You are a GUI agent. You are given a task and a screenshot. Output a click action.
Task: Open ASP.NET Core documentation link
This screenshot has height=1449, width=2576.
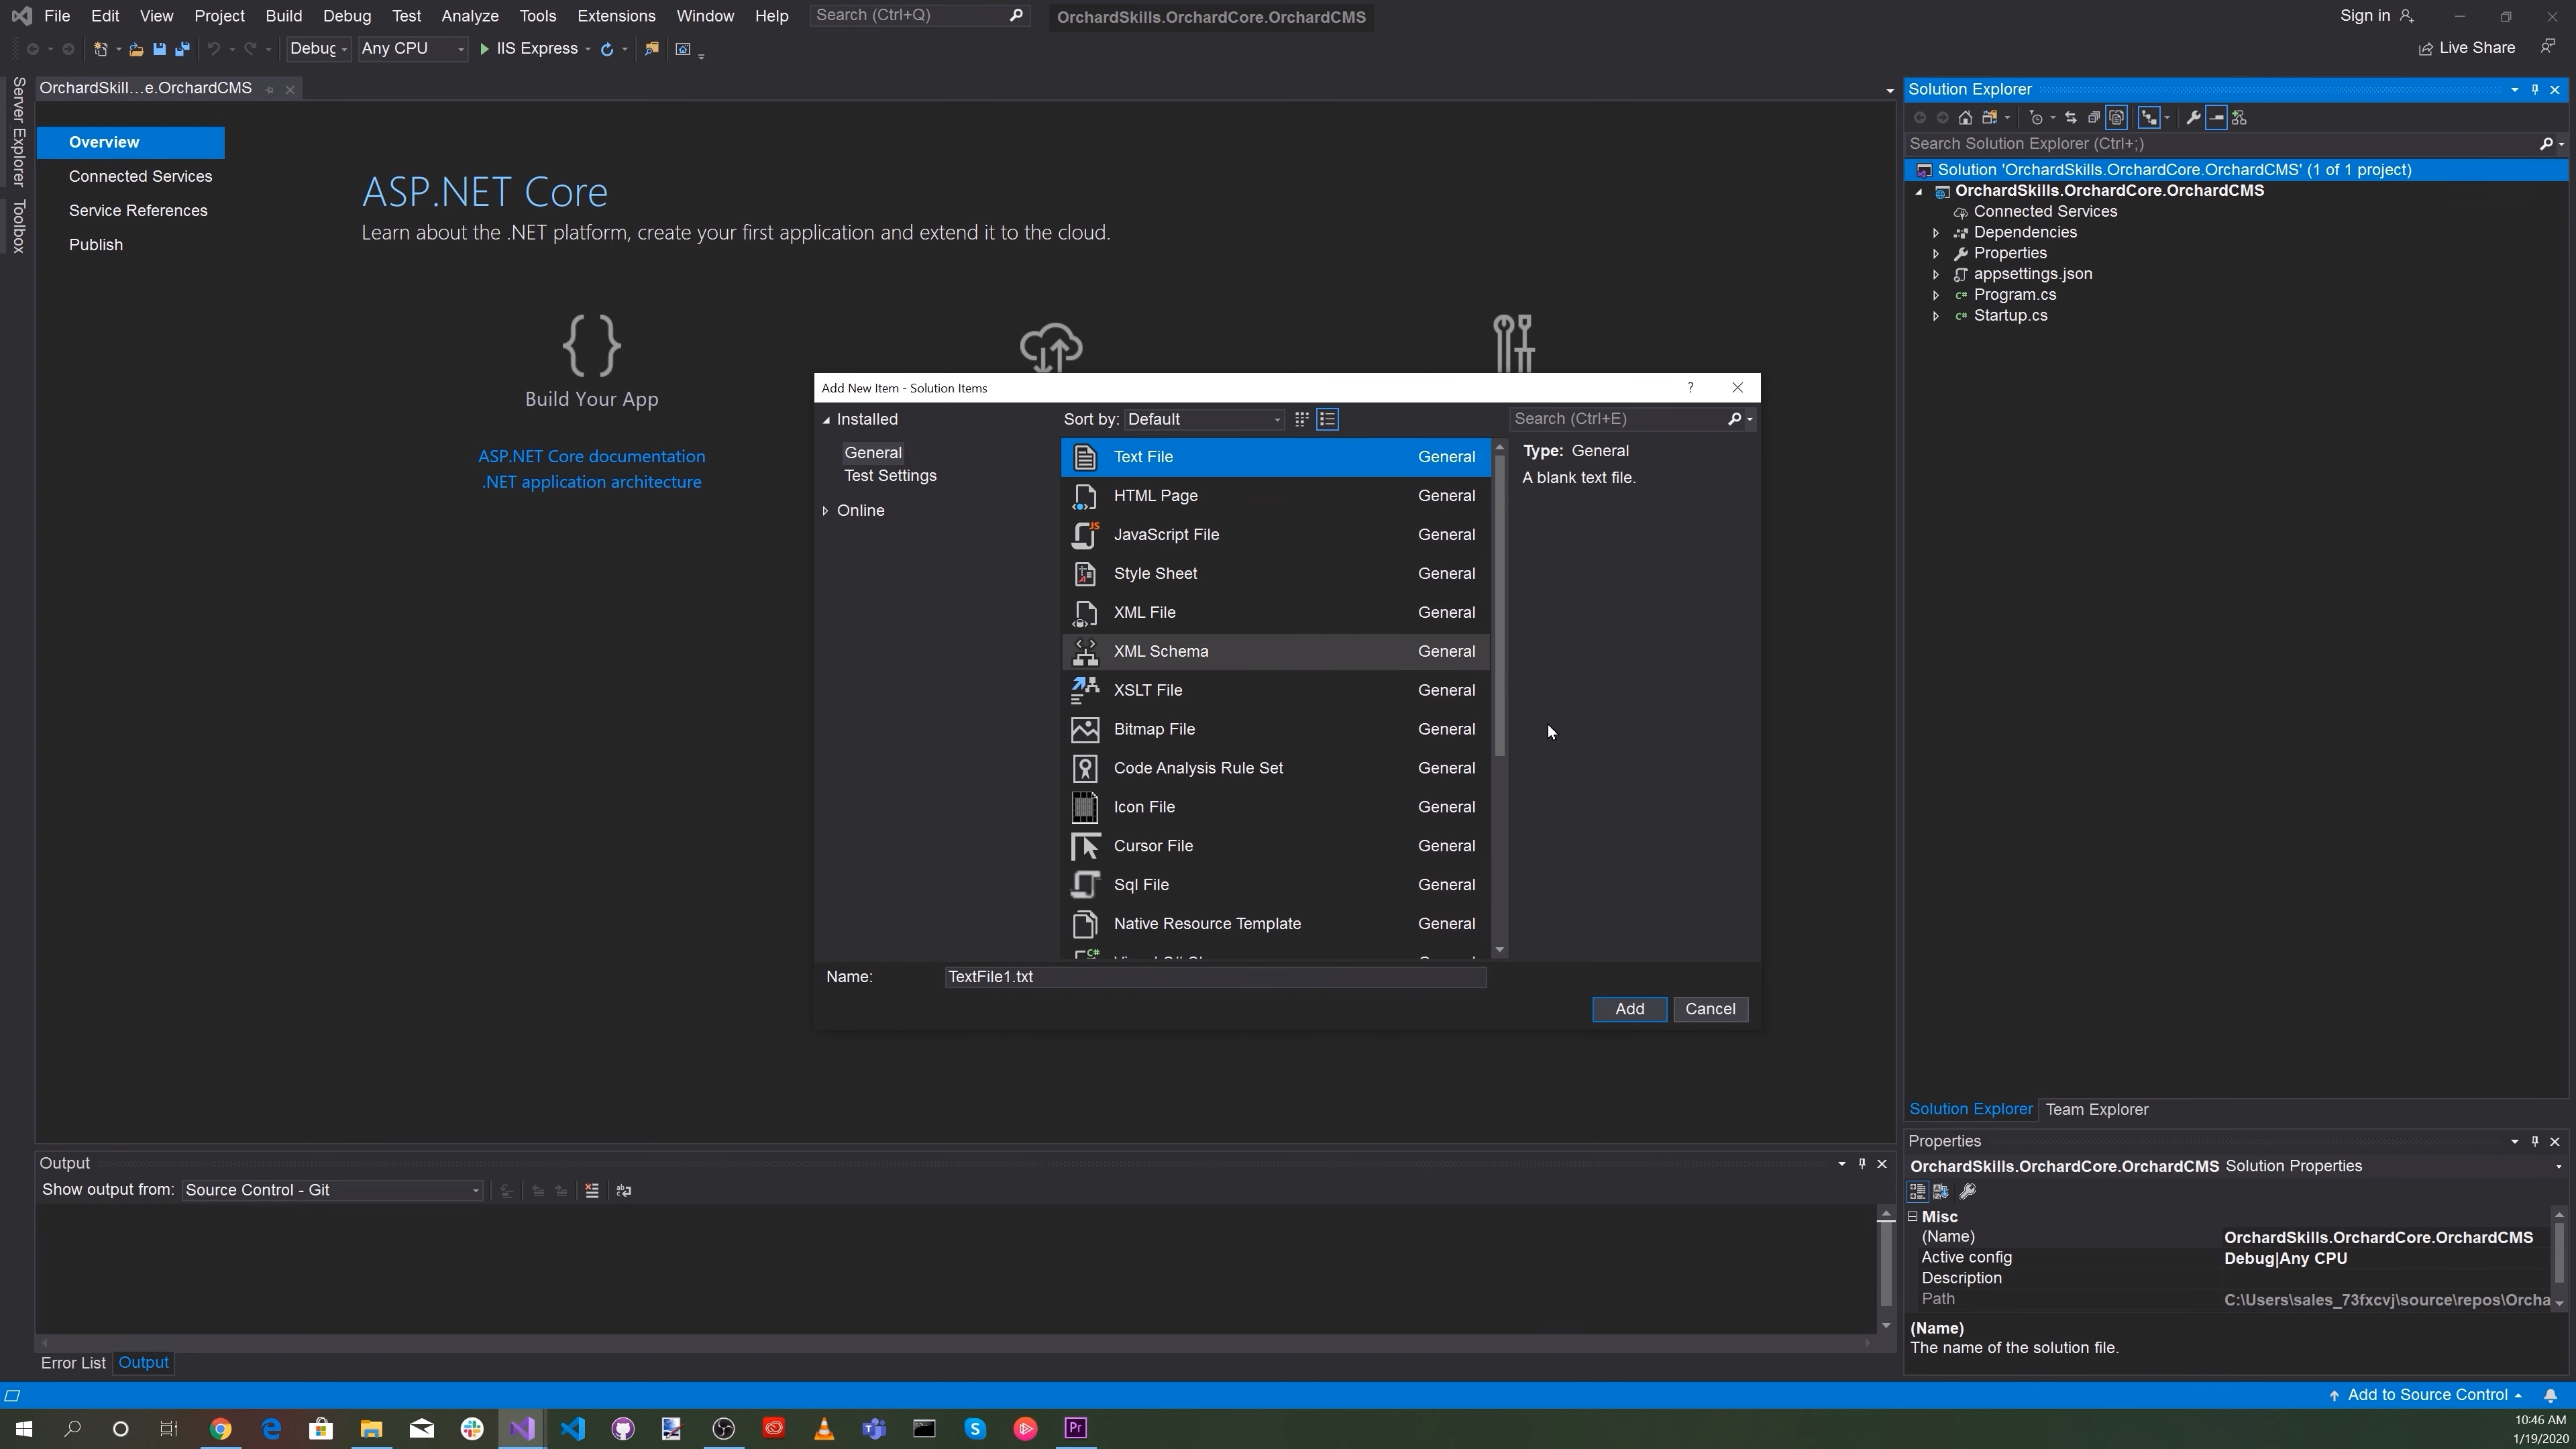591,457
